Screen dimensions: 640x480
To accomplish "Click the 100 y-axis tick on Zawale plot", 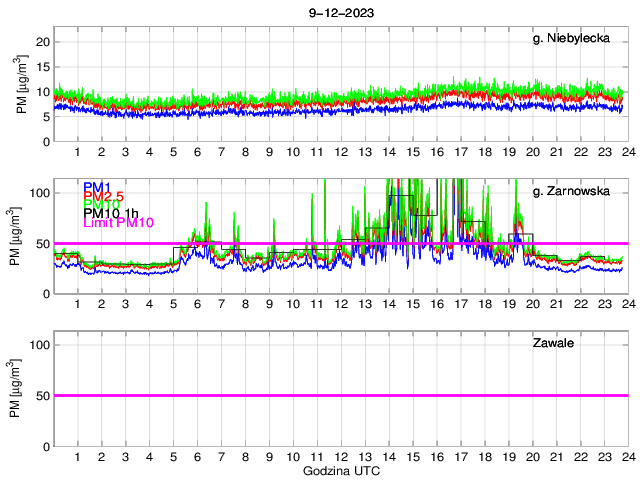I will [38, 344].
